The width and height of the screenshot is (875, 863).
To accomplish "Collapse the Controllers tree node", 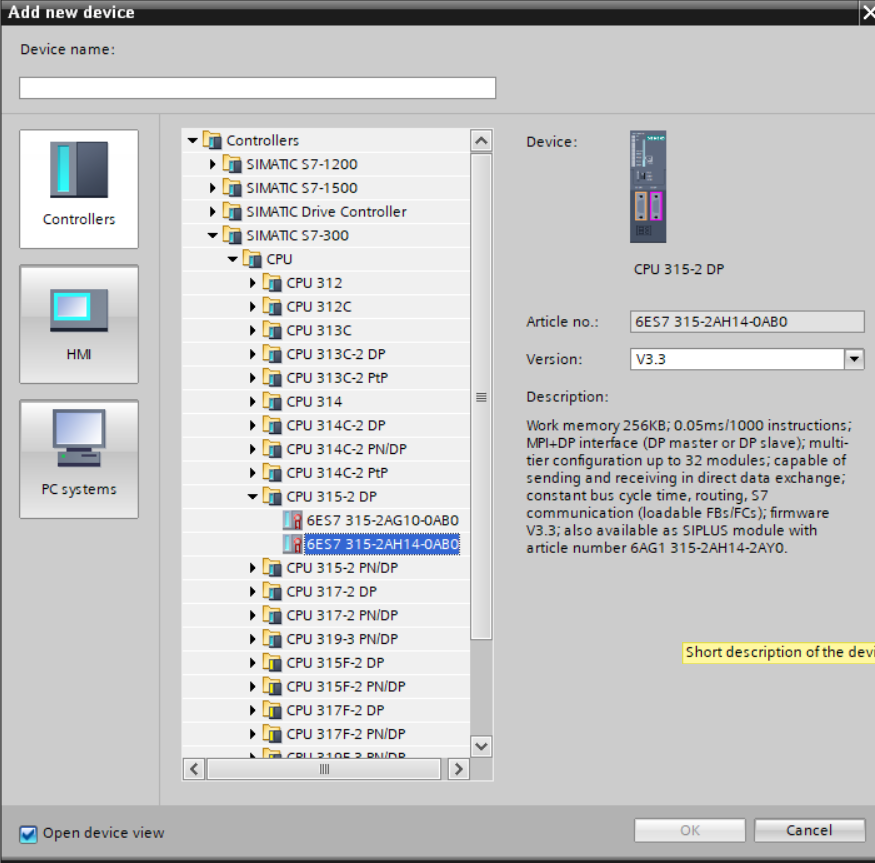I will tap(193, 140).
